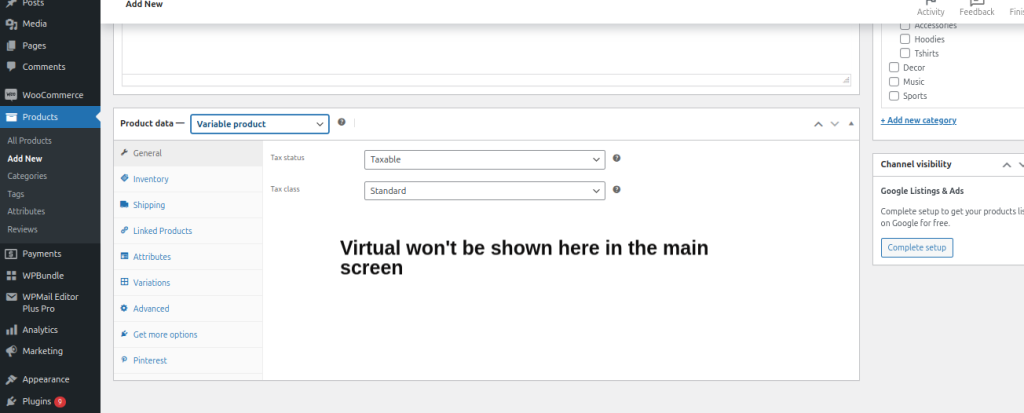Open the Variable product type dropdown

[x=260, y=124]
